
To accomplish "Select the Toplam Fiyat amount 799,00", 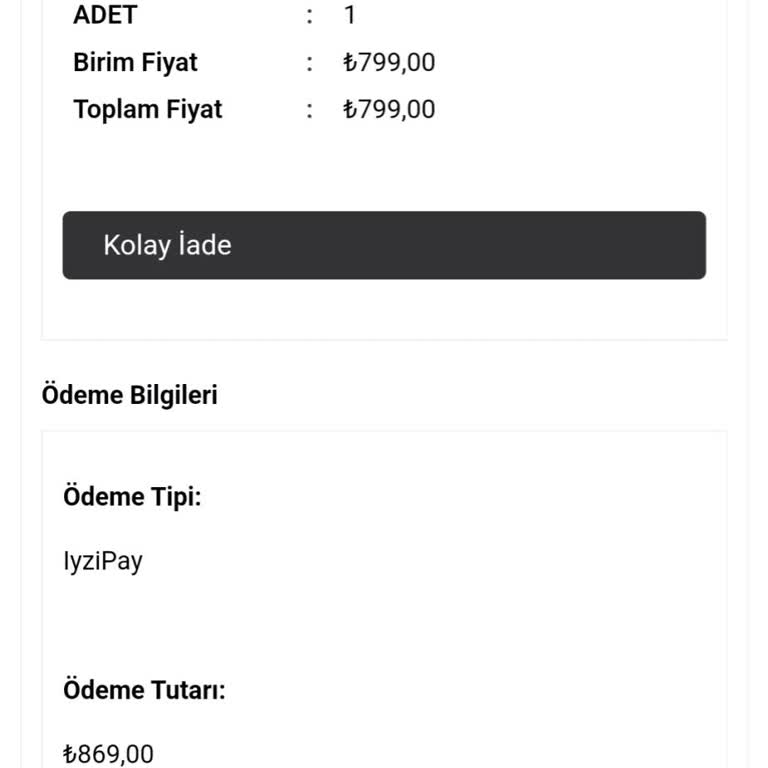I will coord(397,109).
